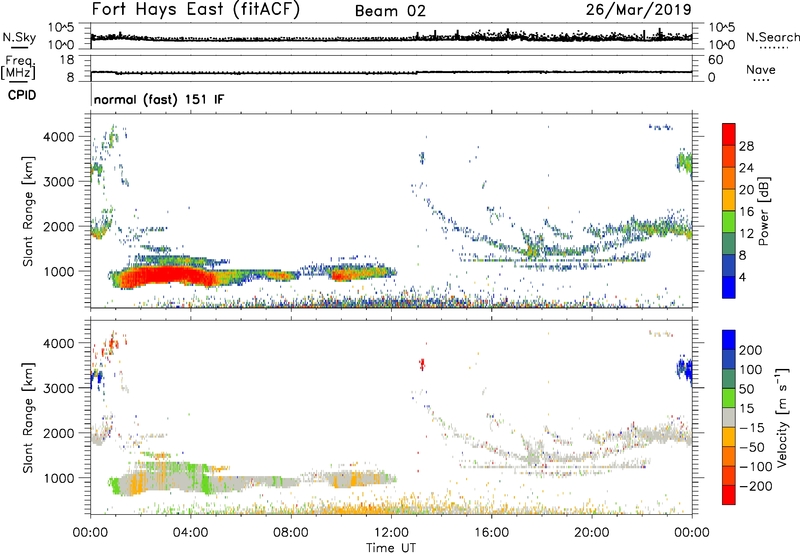
Task: Select the '24' tick on Power colorbar
Action: (746, 168)
